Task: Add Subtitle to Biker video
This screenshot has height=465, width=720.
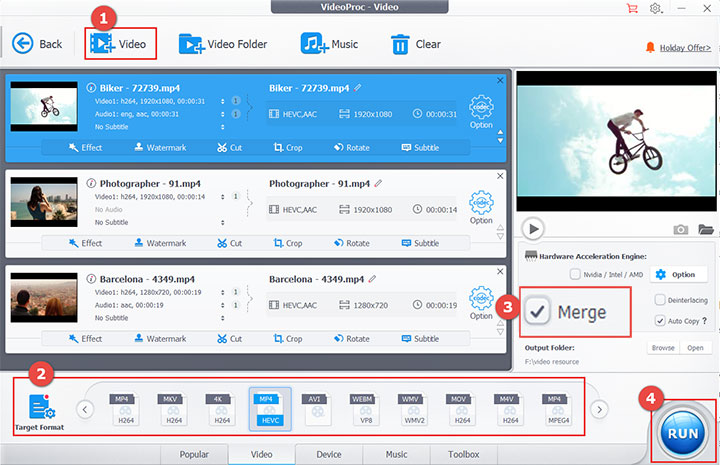Action: pos(420,147)
